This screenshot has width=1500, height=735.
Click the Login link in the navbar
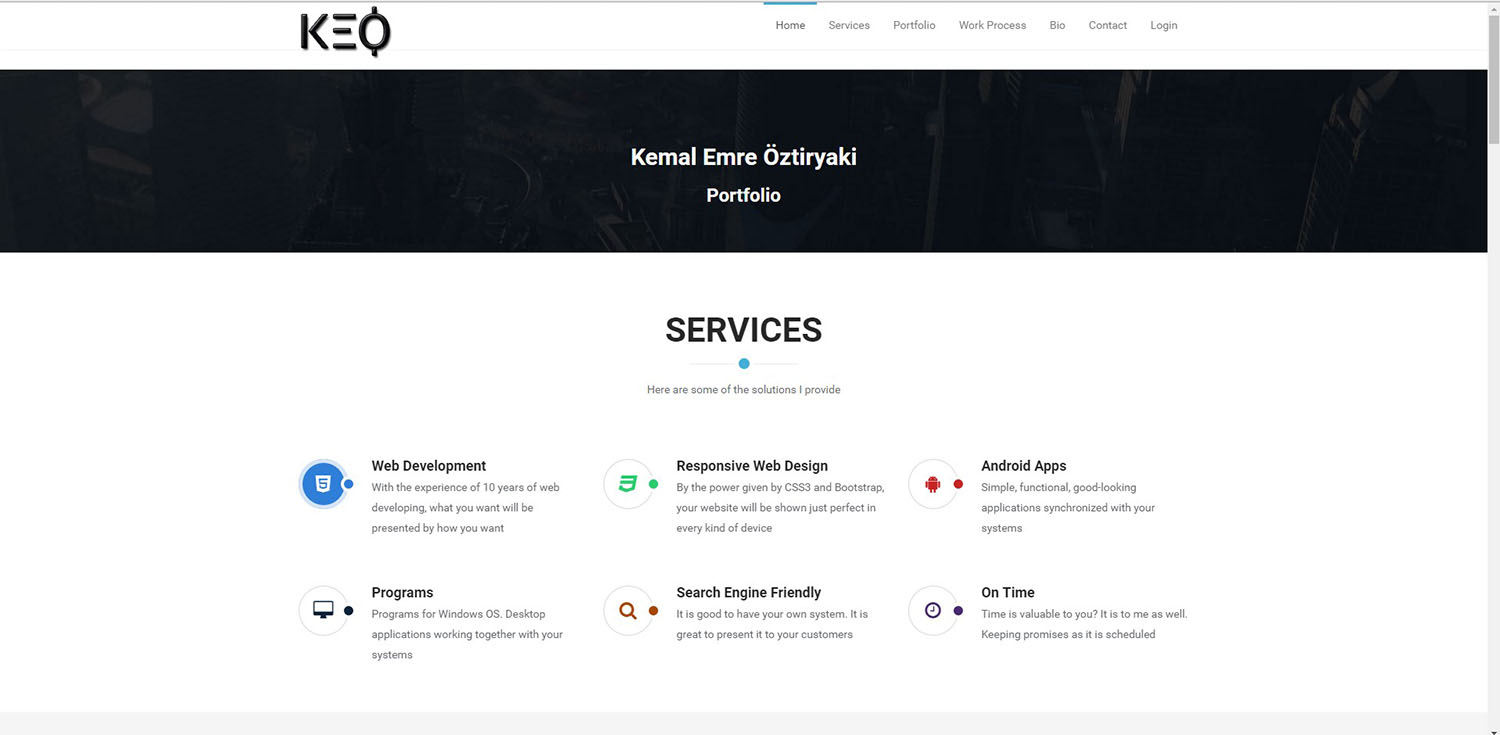point(1163,26)
